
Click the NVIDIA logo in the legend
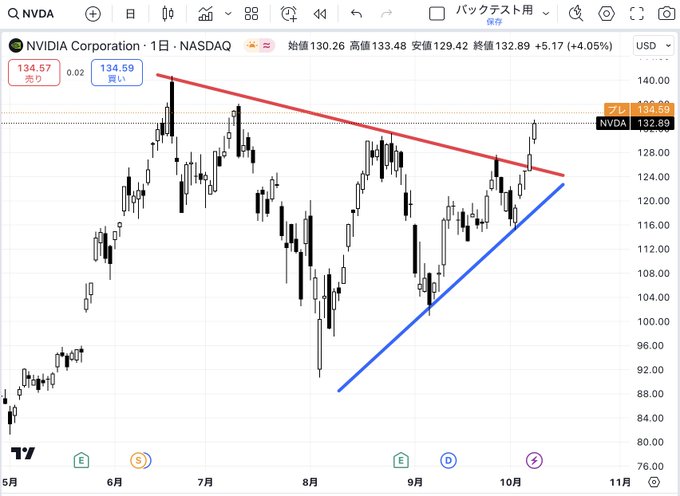coord(16,46)
